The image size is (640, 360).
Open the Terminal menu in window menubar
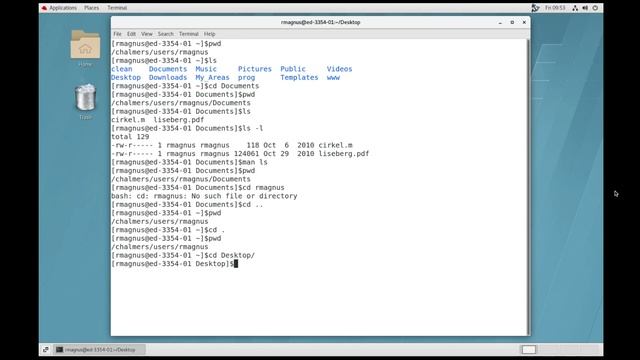(x=189, y=34)
